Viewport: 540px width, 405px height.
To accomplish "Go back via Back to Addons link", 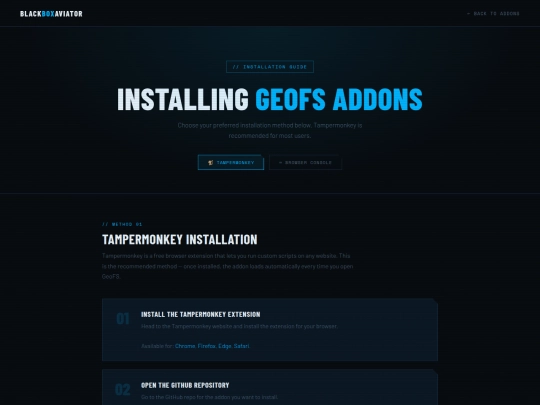I will [x=493, y=13].
